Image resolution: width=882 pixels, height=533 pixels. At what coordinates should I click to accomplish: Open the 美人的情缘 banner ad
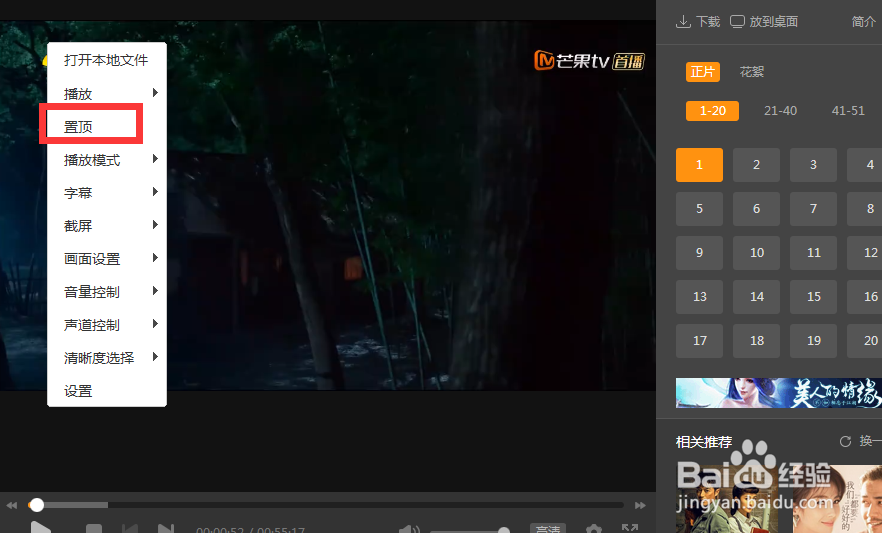tap(778, 392)
